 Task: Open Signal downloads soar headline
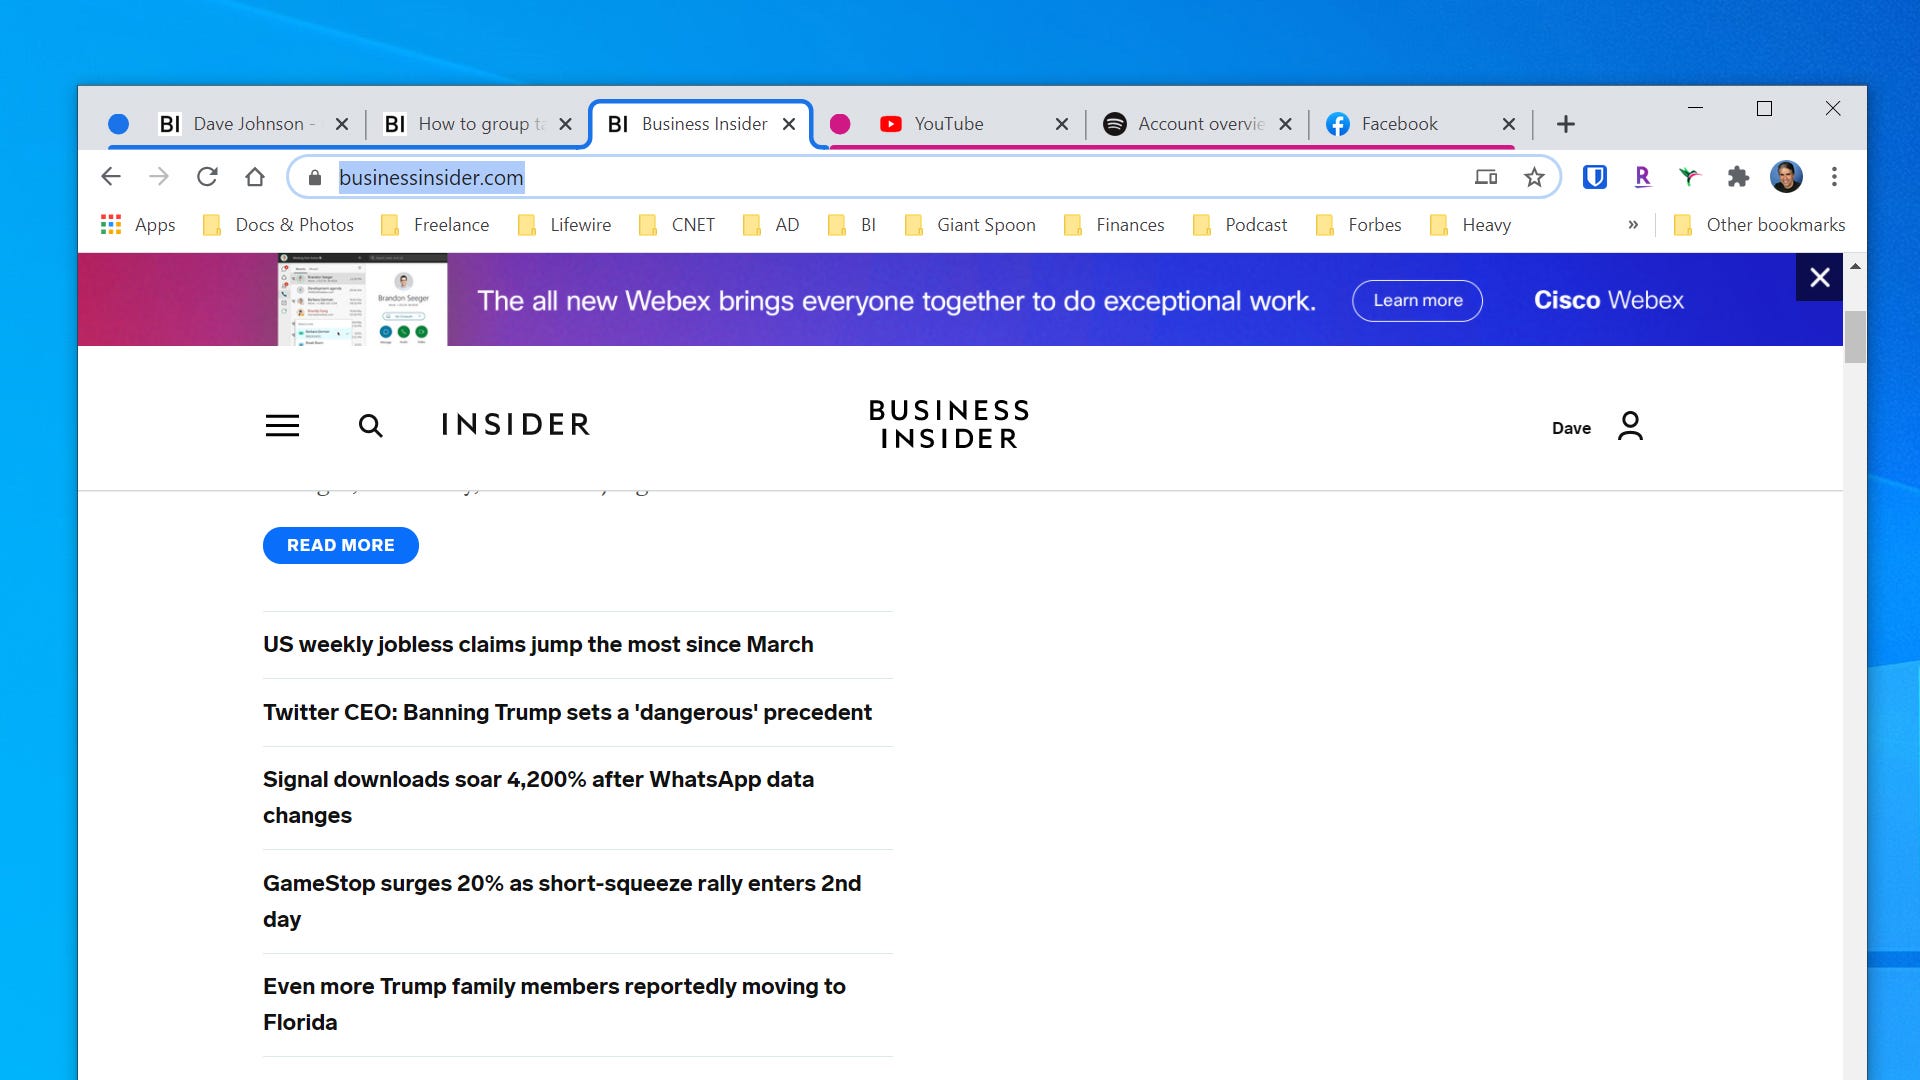tap(538, 797)
